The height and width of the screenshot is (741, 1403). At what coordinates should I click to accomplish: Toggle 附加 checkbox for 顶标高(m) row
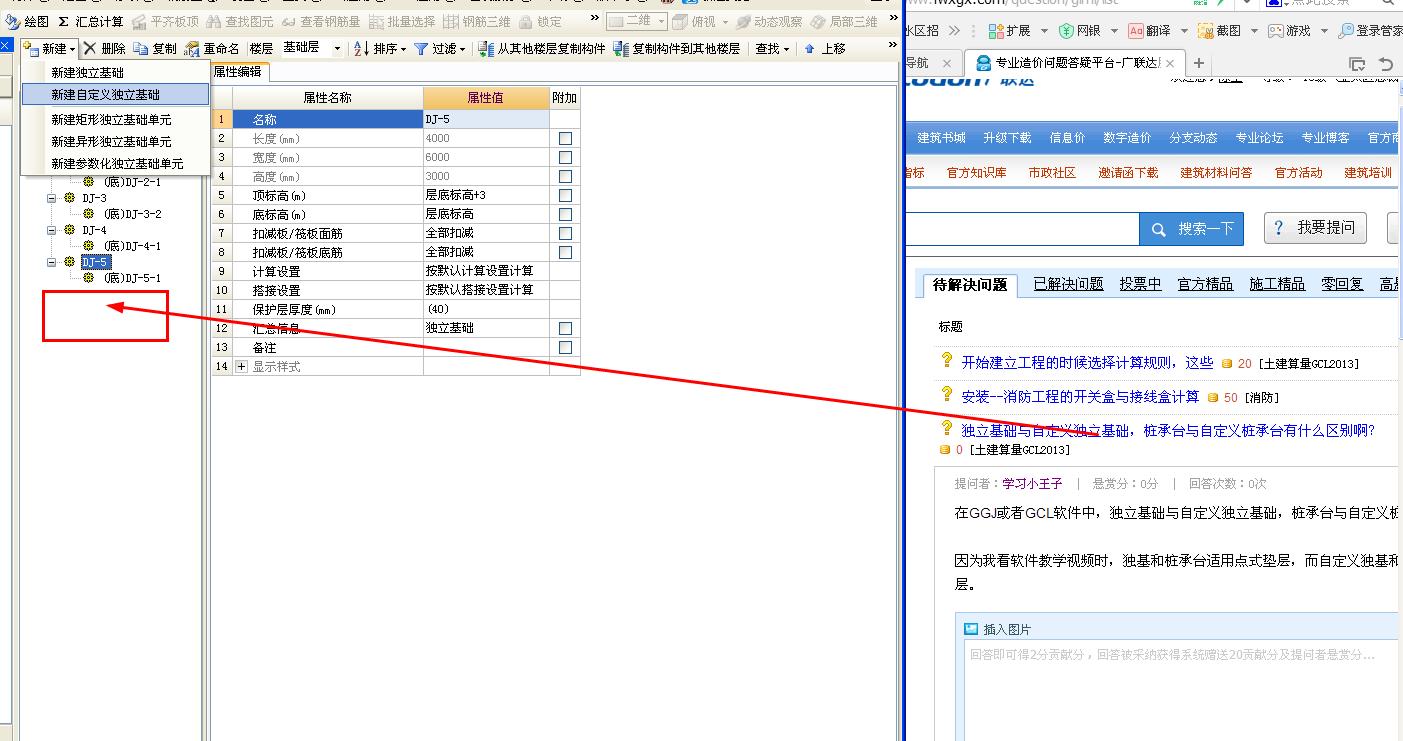click(565, 195)
